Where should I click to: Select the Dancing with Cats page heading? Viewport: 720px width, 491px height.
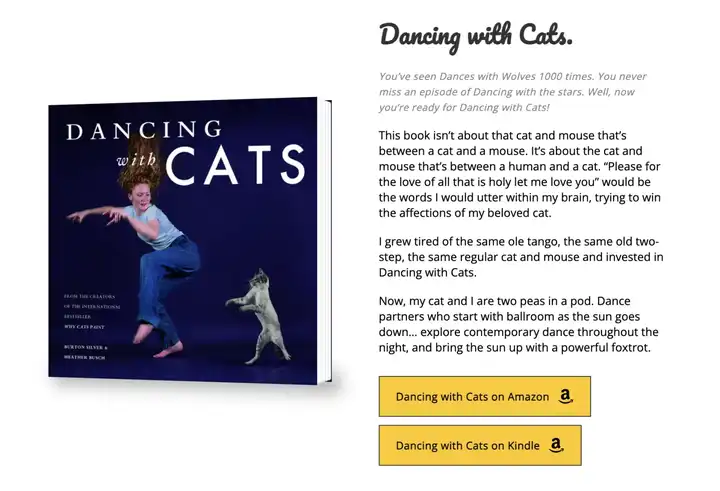(476, 37)
